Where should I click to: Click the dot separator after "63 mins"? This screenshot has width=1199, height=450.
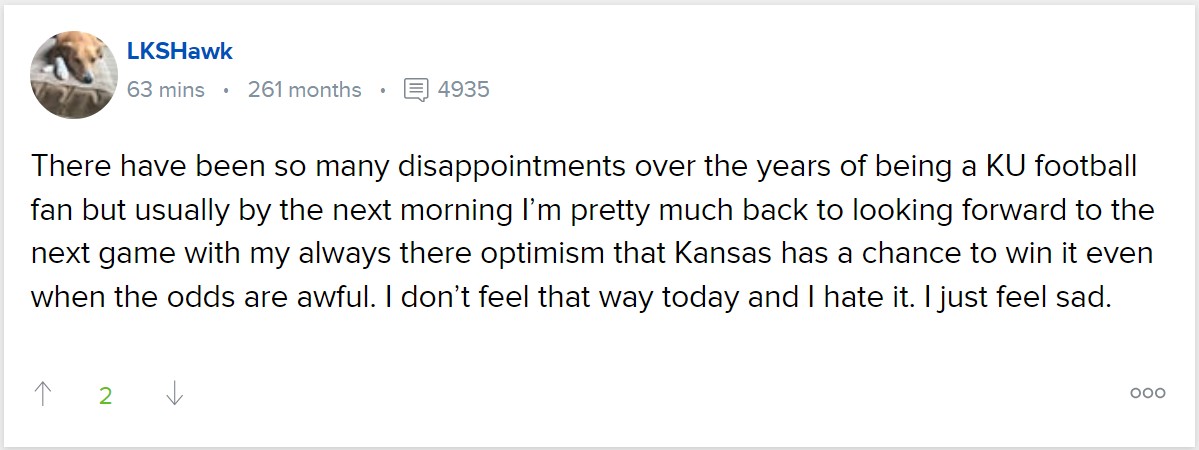pyautogui.click(x=226, y=91)
